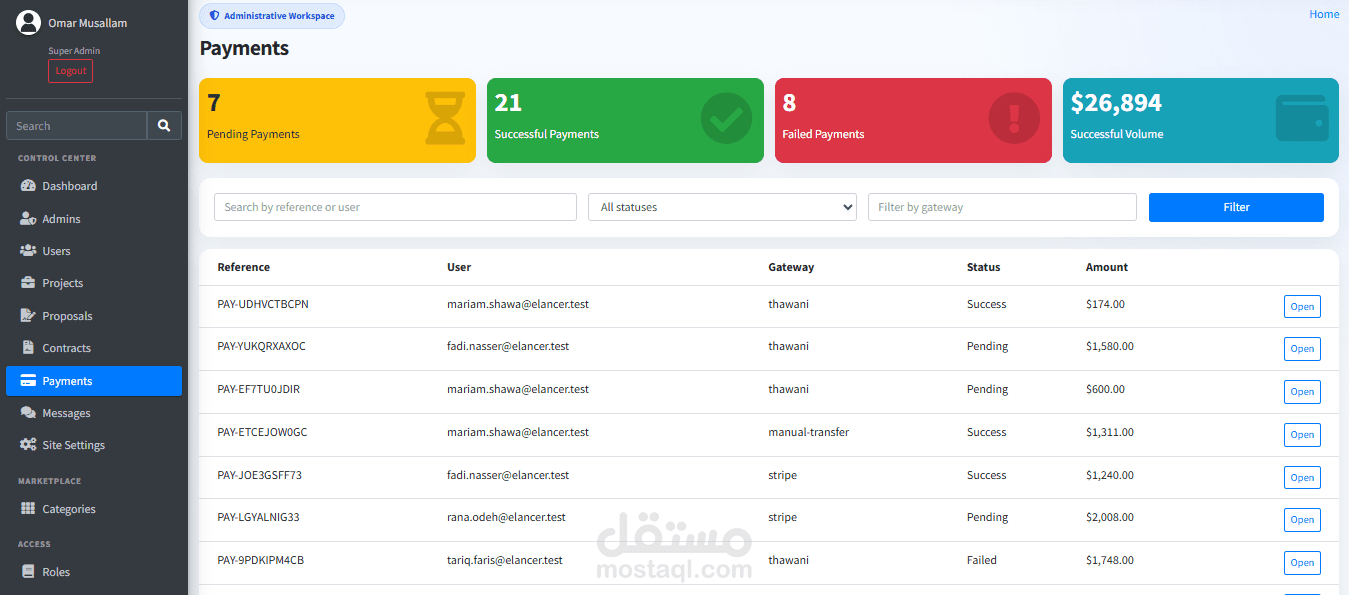Click reference PAY-UDHVCTBCPN text

pos(263,304)
